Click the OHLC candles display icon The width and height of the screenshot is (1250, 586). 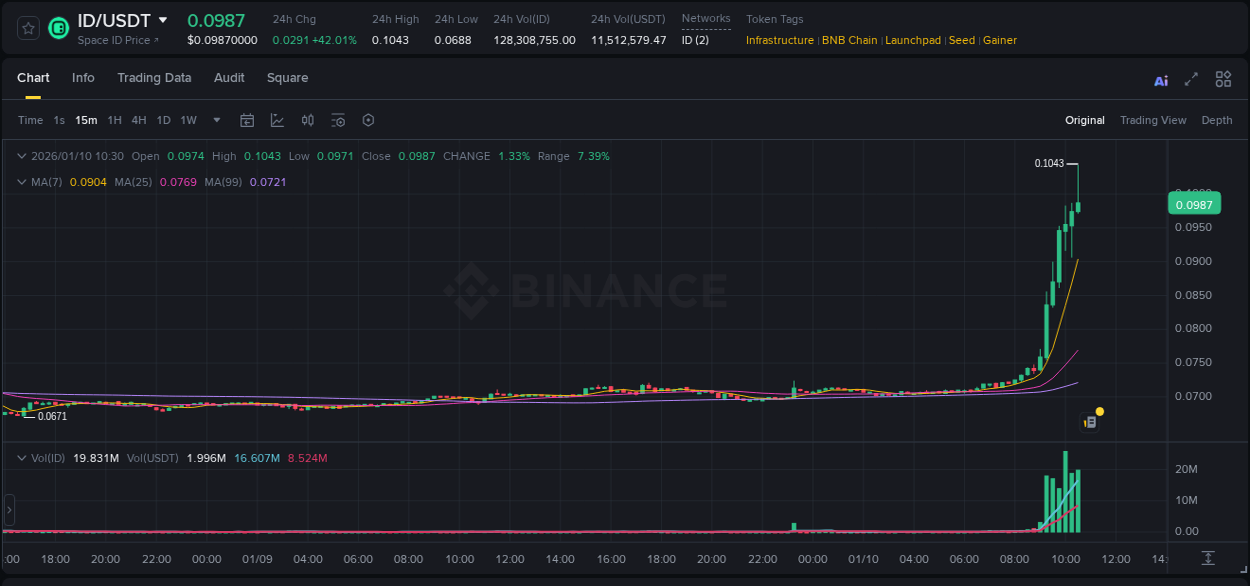point(308,120)
